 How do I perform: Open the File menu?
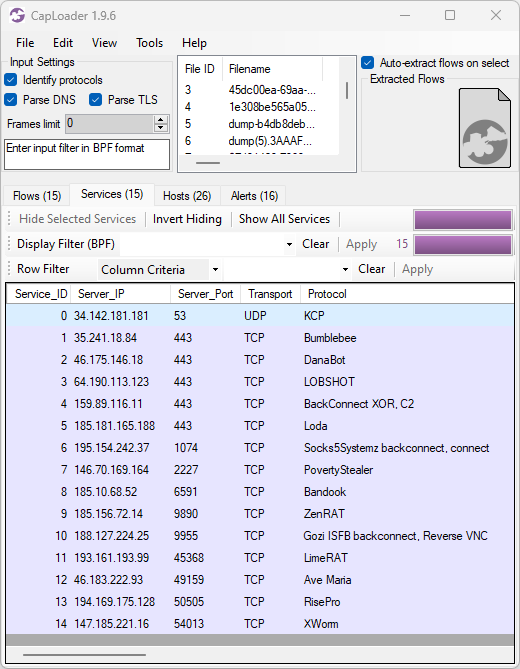point(25,43)
